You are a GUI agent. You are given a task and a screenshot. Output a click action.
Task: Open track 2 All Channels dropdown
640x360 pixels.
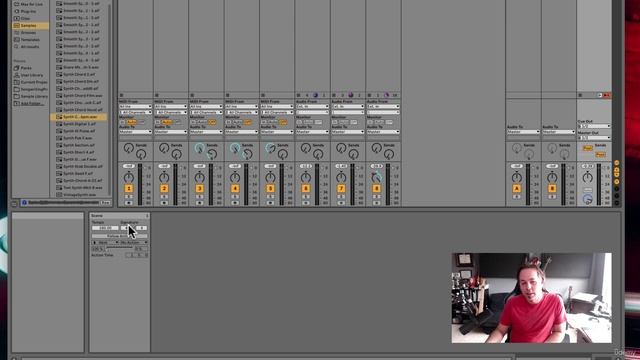click(171, 112)
